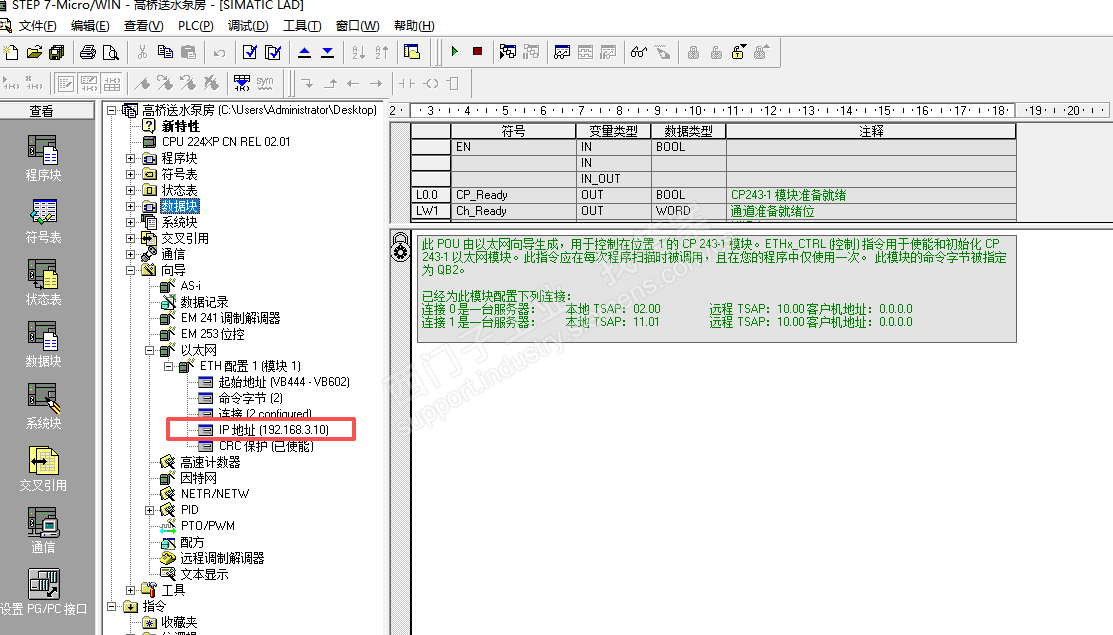1113x635 pixels.
Task: Click the POU protection lock icon
Action: [x=400, y=247]
